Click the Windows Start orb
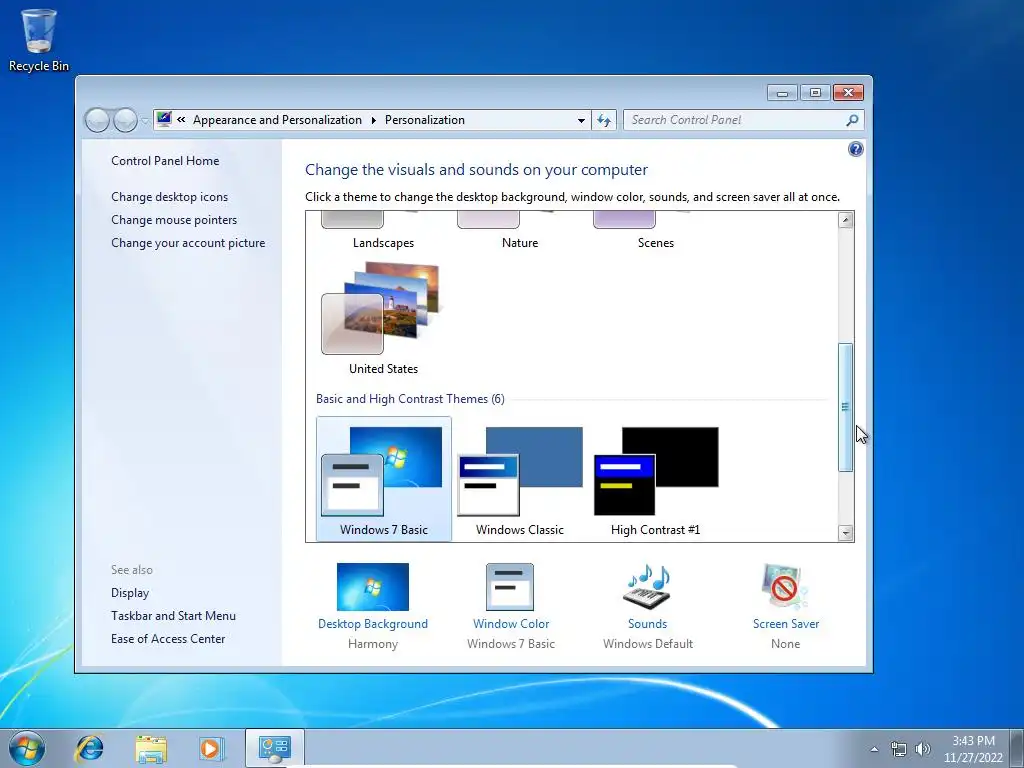This screenshot has height=768, width=1024. click(27, 748)
